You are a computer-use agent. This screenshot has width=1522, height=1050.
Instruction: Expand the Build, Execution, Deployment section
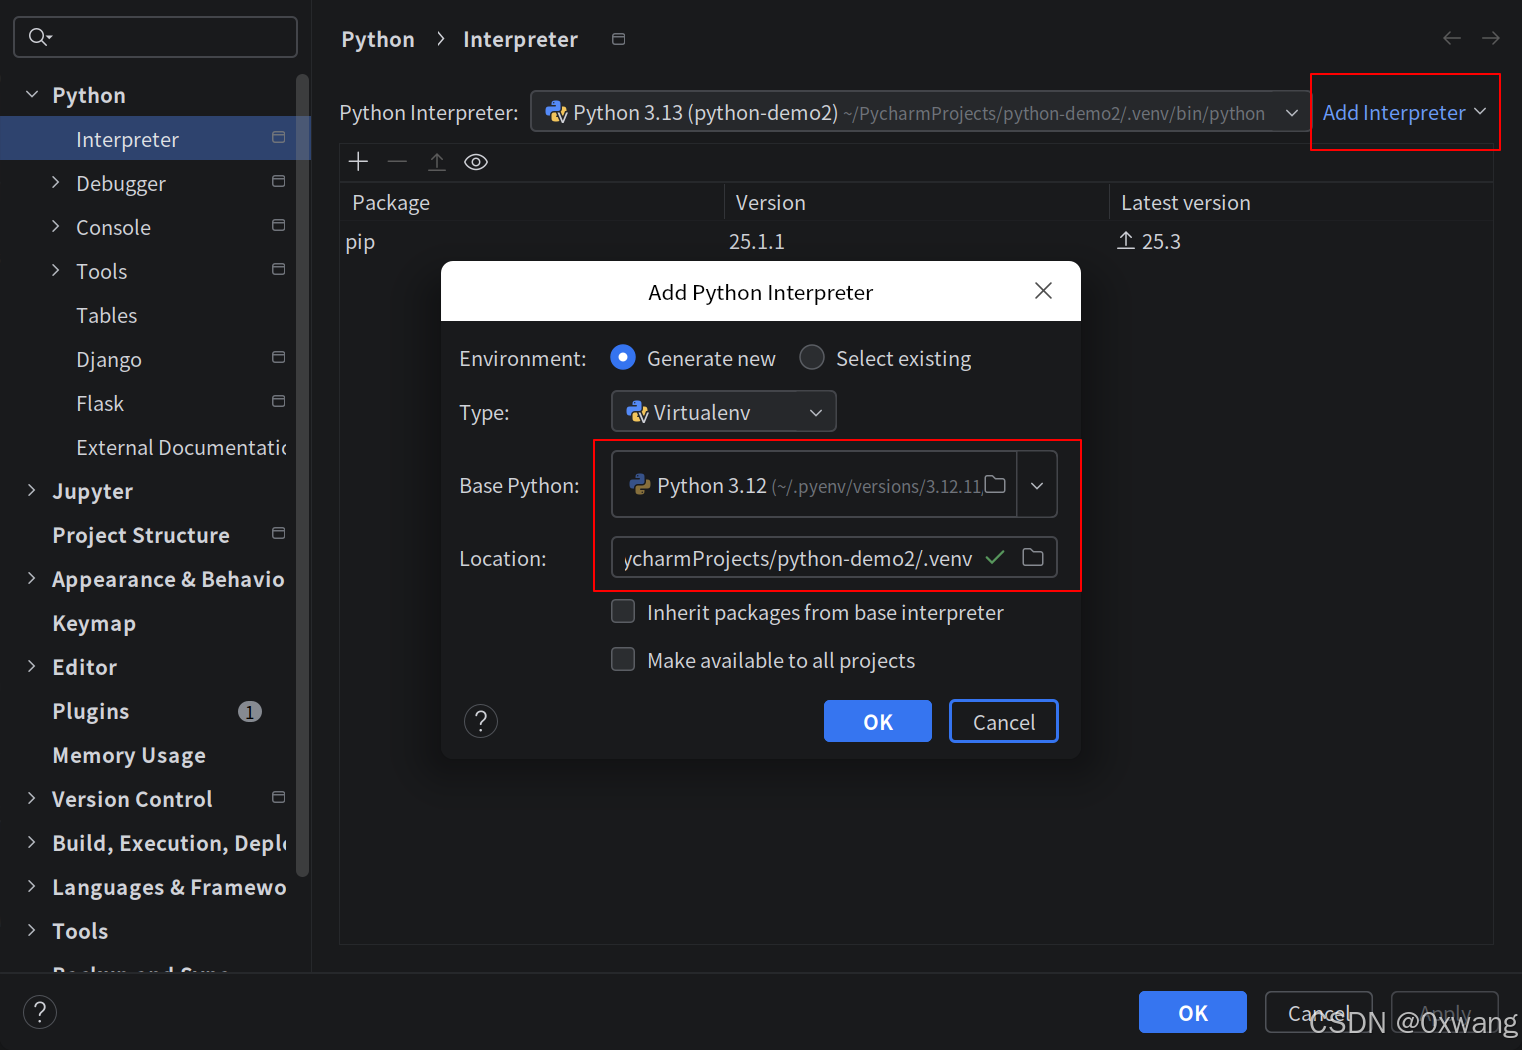point(32,842)
